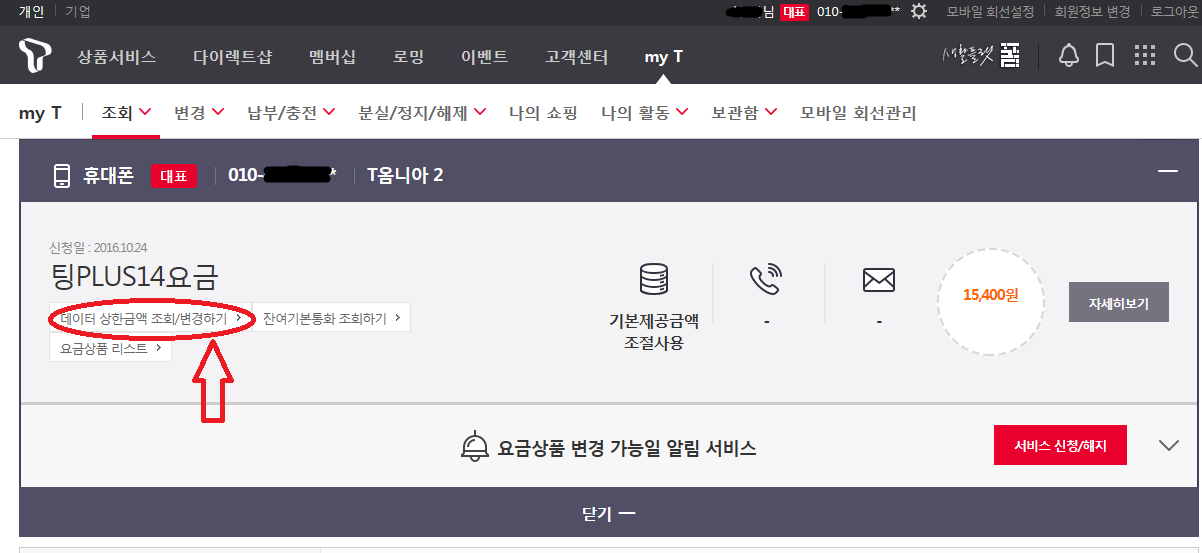
Task: Go to the 고객센터 menu
Action: (576, 57)
